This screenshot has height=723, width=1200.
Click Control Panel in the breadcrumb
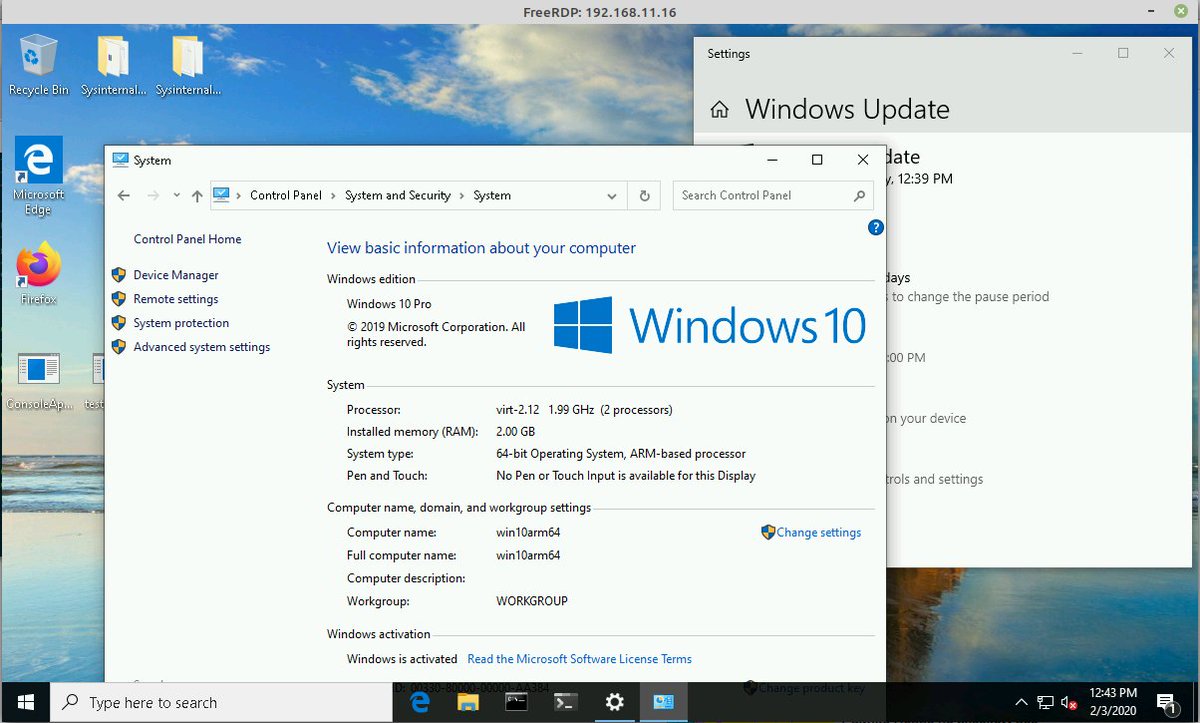(286, 196)
